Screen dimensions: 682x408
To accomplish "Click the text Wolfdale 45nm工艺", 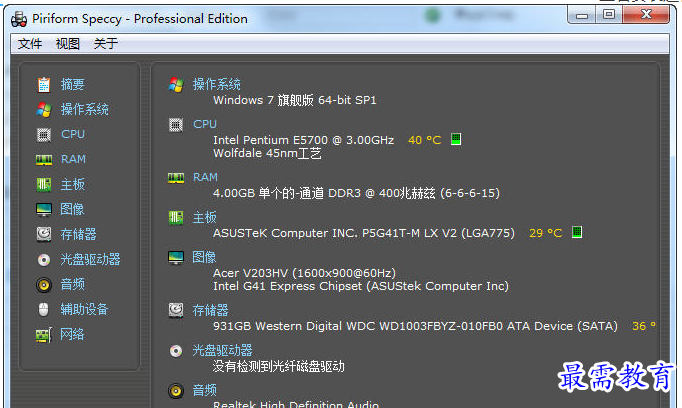I will coord(267,153).
